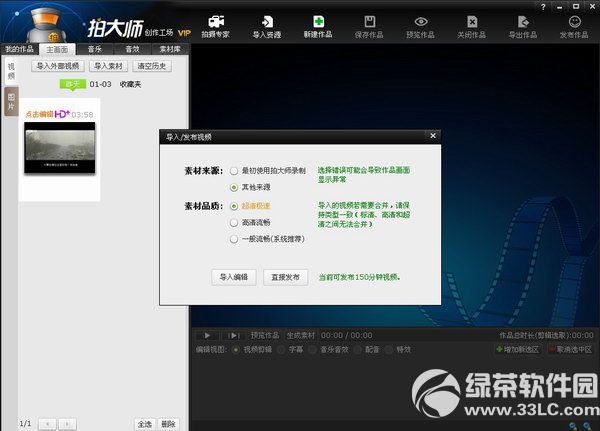Save work via 保存作品 icon

(x=369, y=26)
